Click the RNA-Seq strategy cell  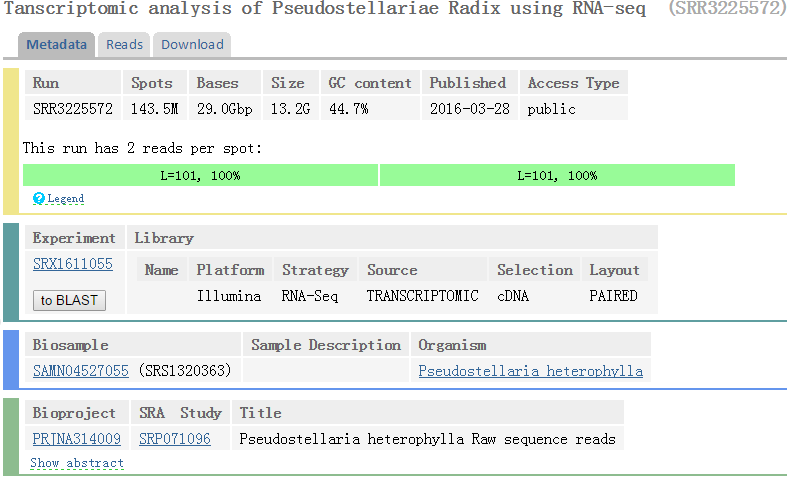point(310,296)
